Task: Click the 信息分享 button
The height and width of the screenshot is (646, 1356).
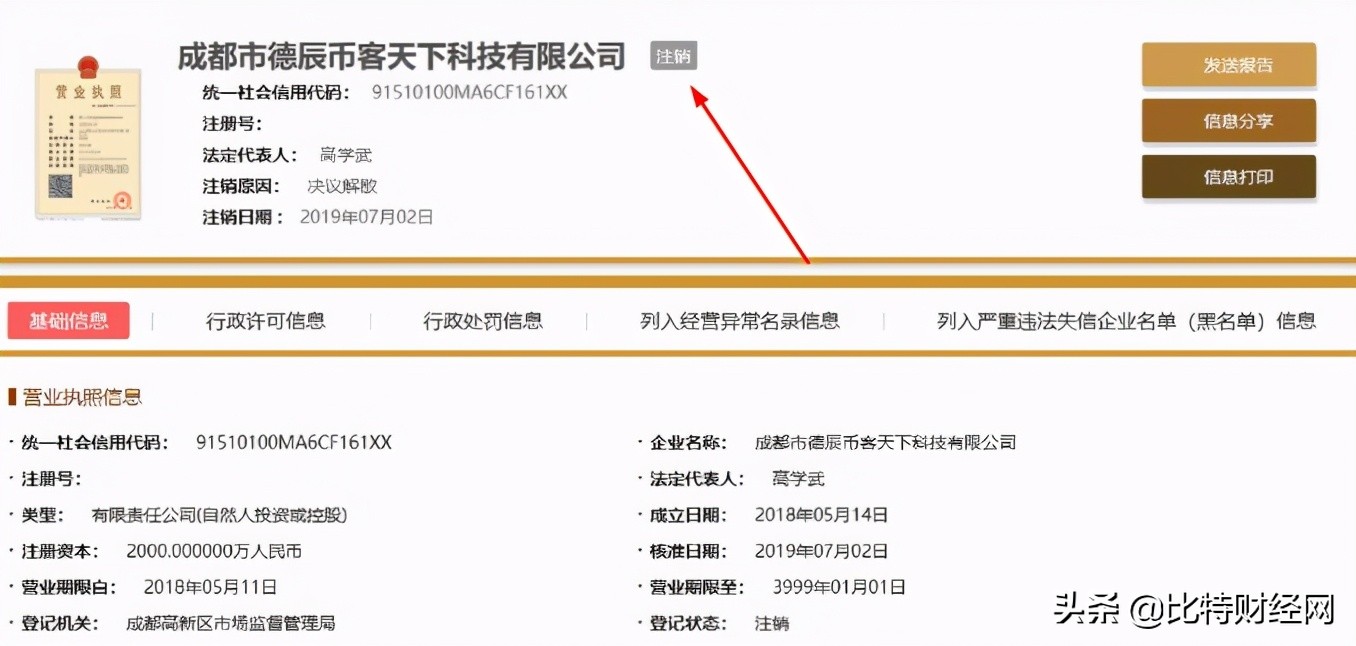Action: (1229, 121)
